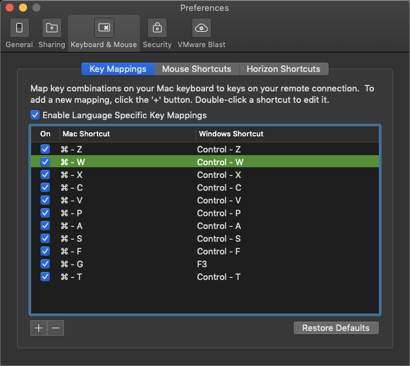The width and height of the screenshot is (410, 366).
Task: Select the Key Mappings tab
Action: (x=118, y=69)
